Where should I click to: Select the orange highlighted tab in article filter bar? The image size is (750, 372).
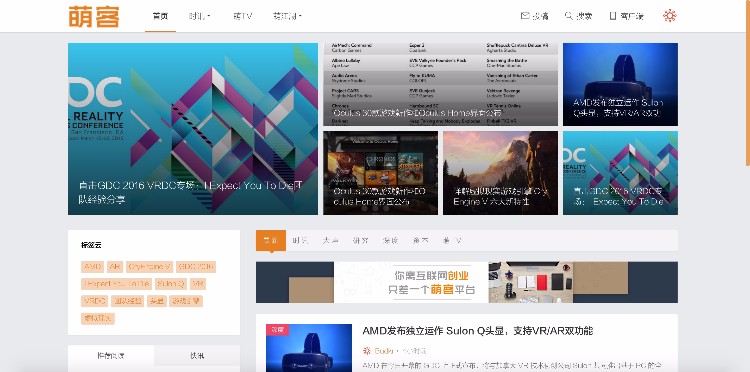271,241
